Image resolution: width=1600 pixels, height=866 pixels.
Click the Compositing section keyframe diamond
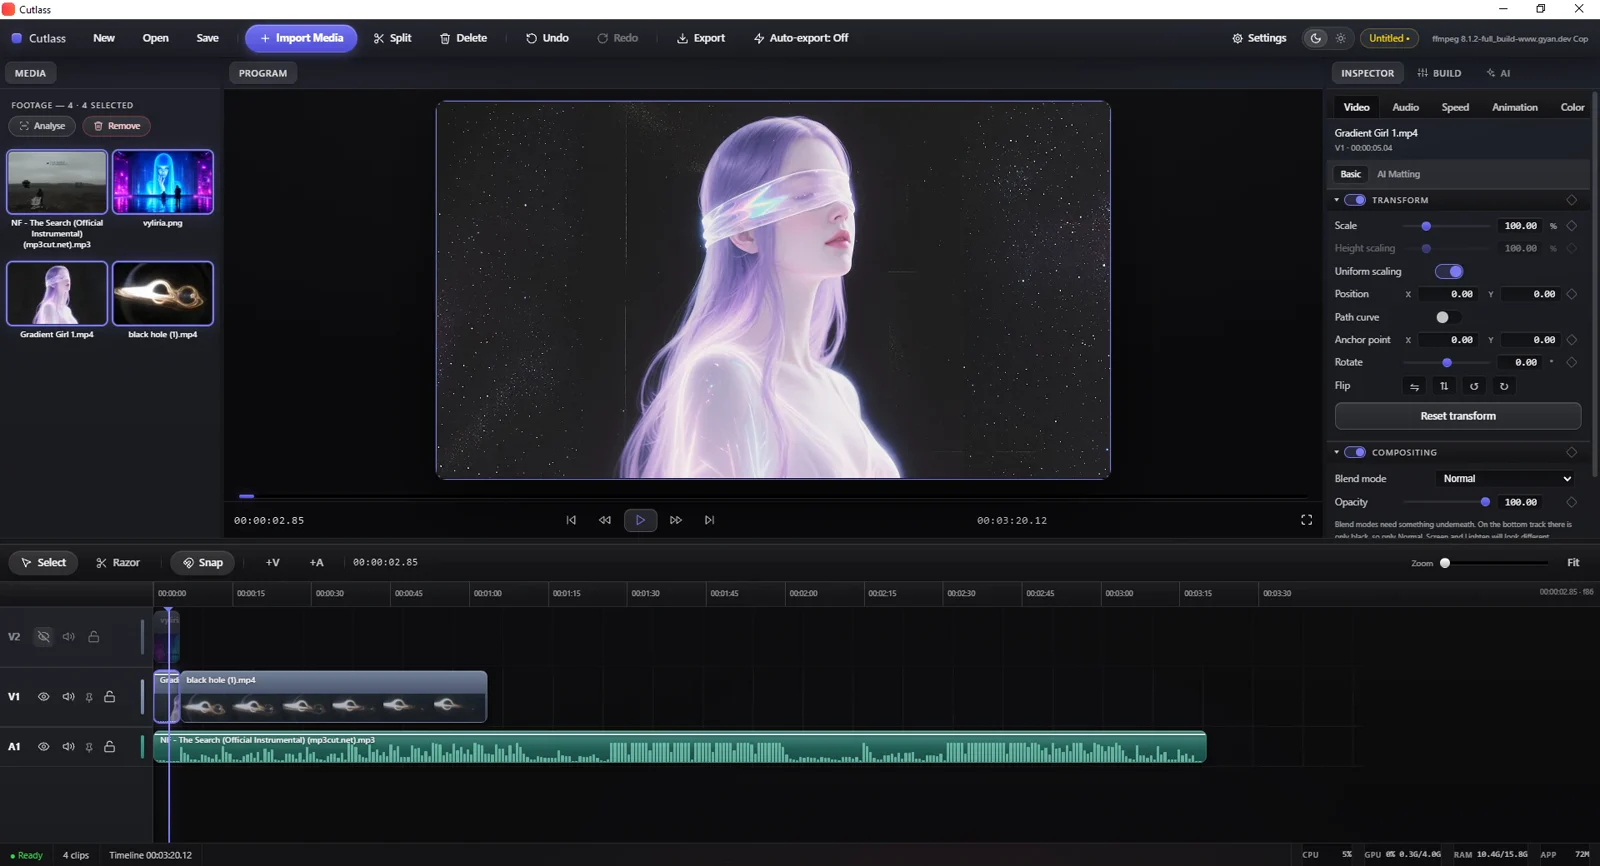click(1572, 452)
